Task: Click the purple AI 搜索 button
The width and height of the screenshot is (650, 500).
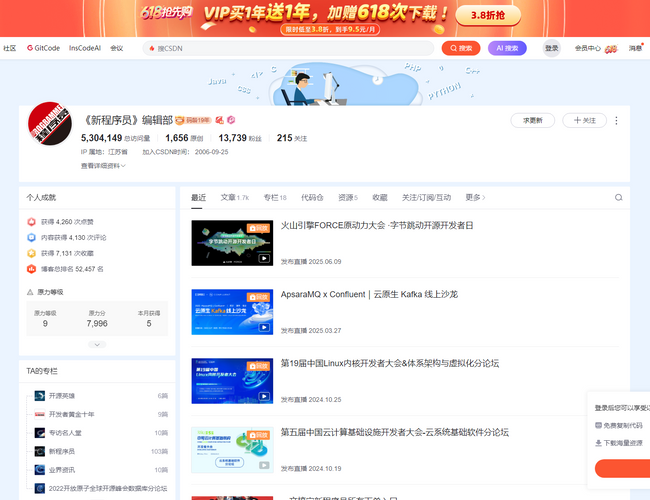Action: pos(507,48)
